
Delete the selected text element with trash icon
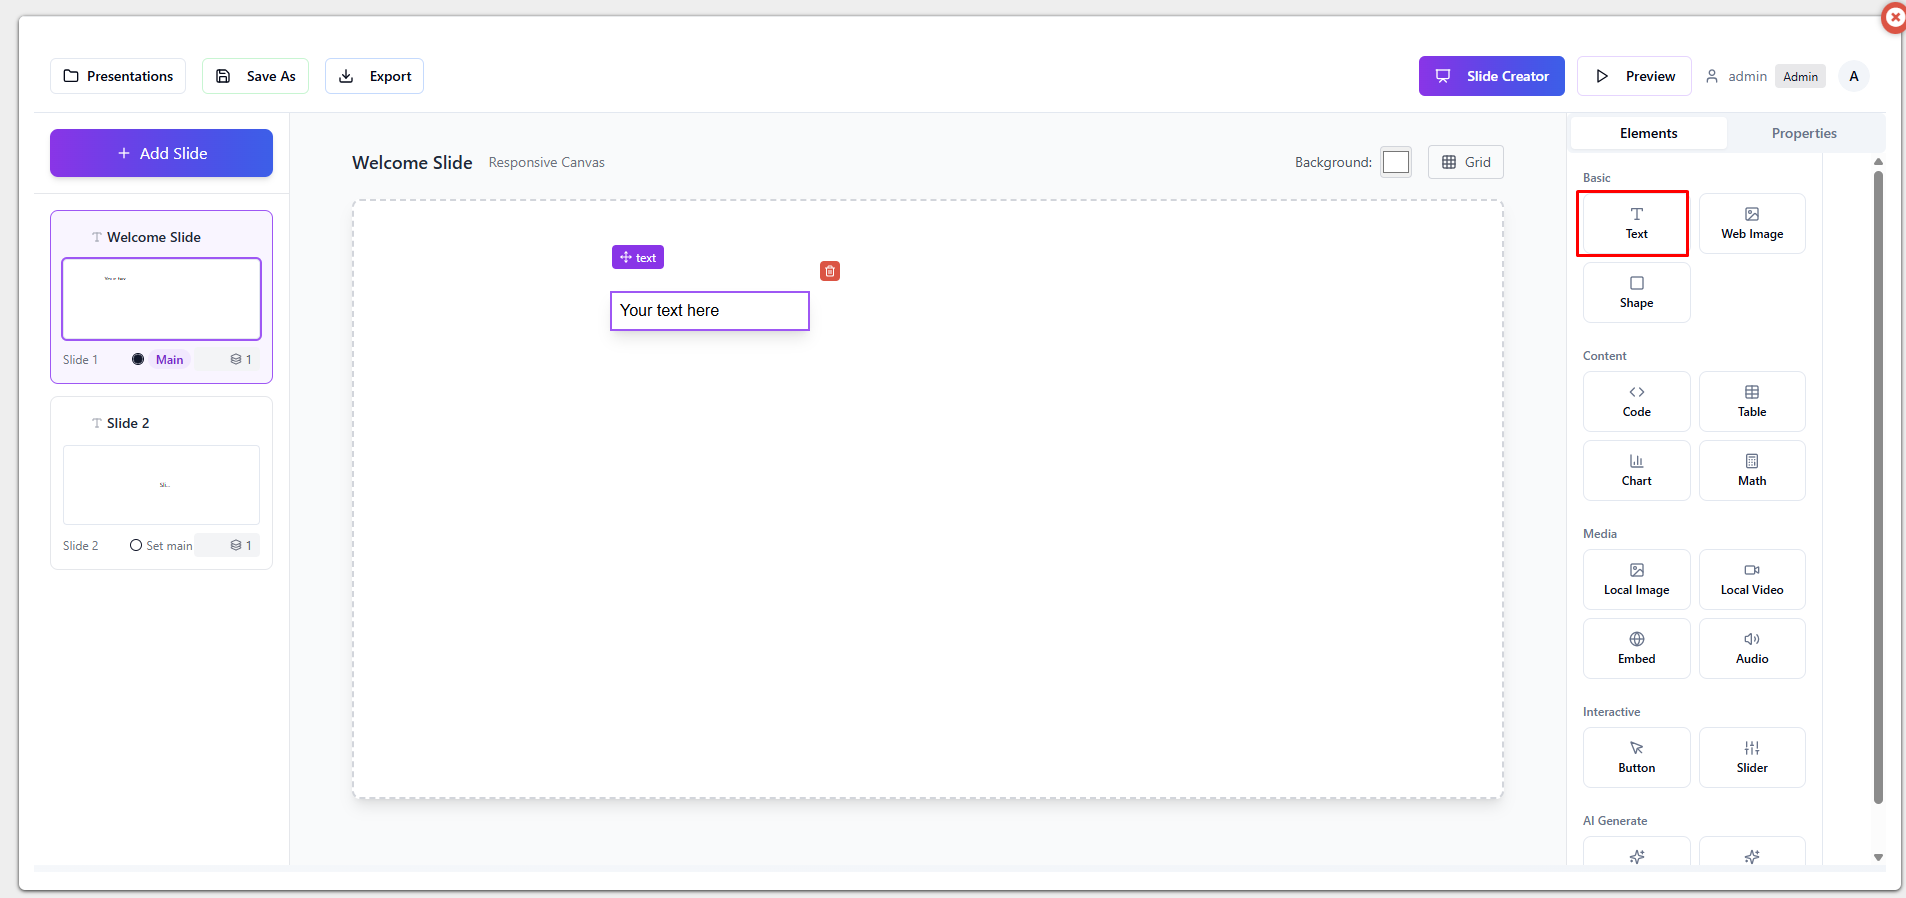(829, 271)
